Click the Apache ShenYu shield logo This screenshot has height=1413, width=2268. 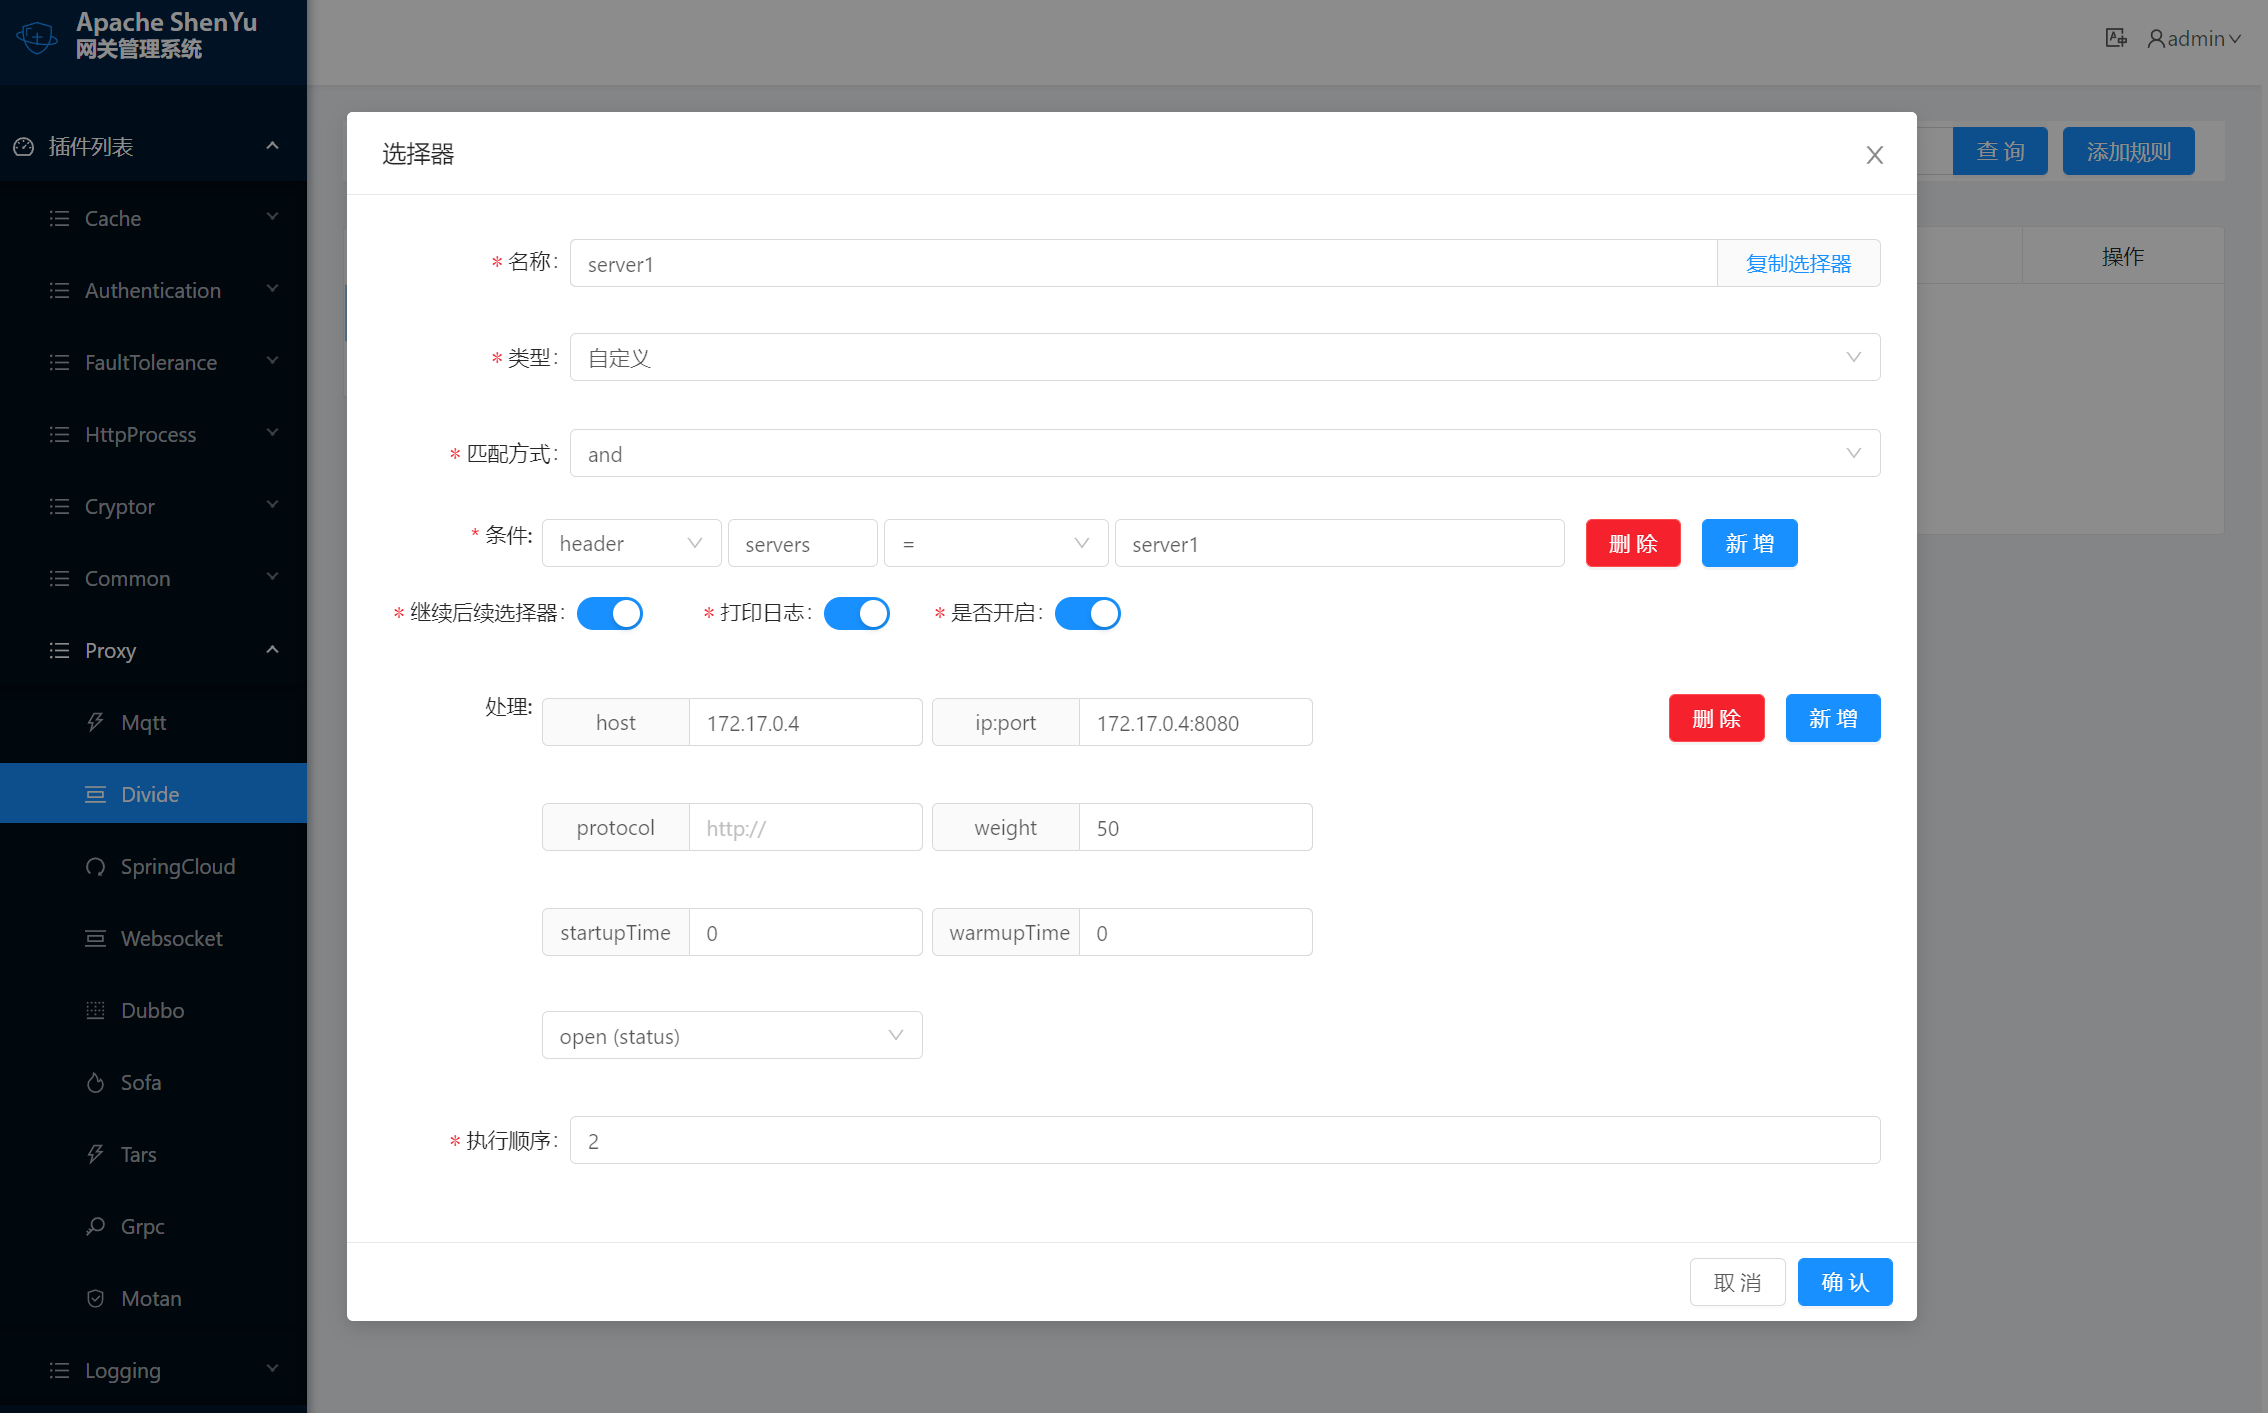37,38
